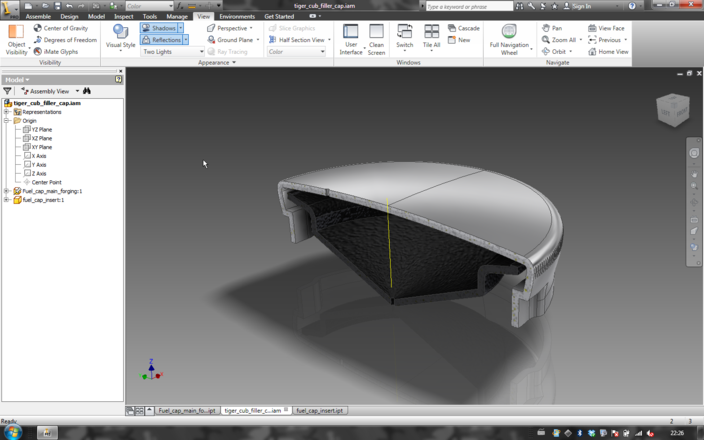Toggle Degrees of Freedom display
The height and width of the screenshot is (440, 704).
(x=65, y=40)
